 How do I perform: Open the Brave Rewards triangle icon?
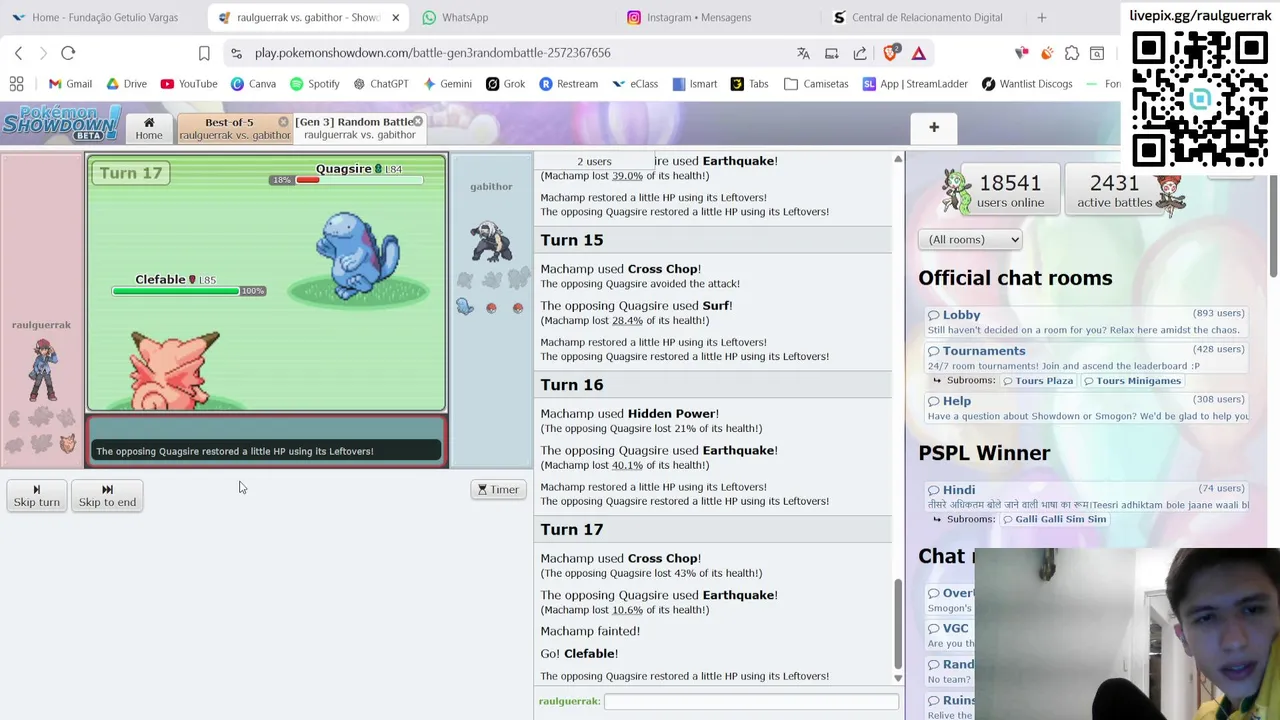coord(919,53)
